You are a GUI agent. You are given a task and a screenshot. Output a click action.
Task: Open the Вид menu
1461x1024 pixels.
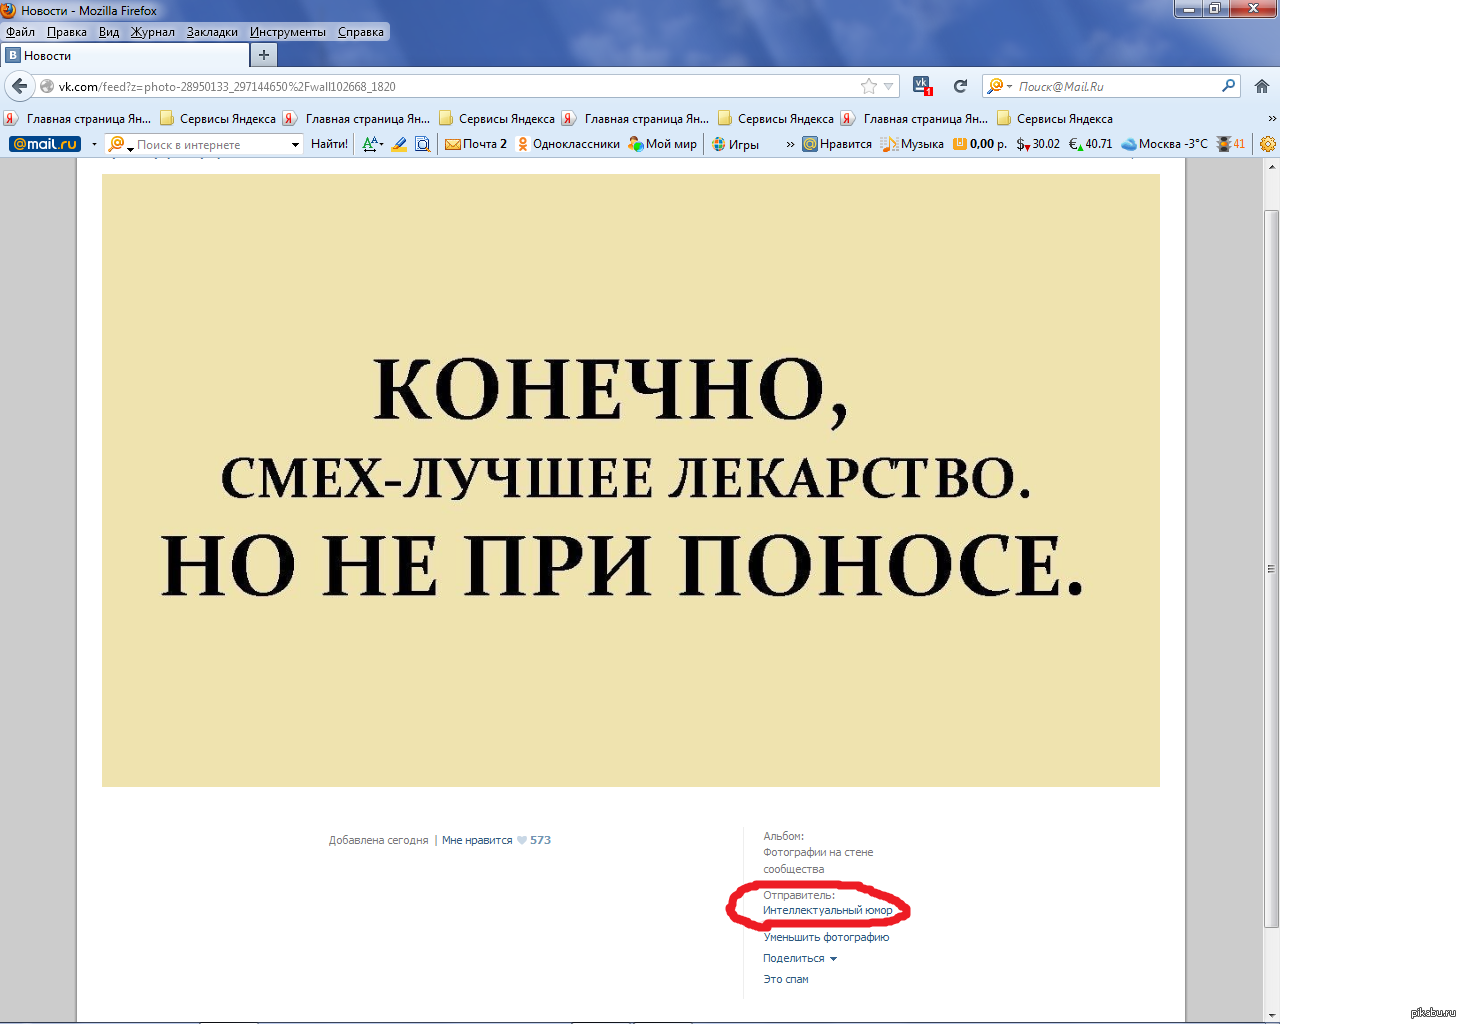[x=109, y=32]
